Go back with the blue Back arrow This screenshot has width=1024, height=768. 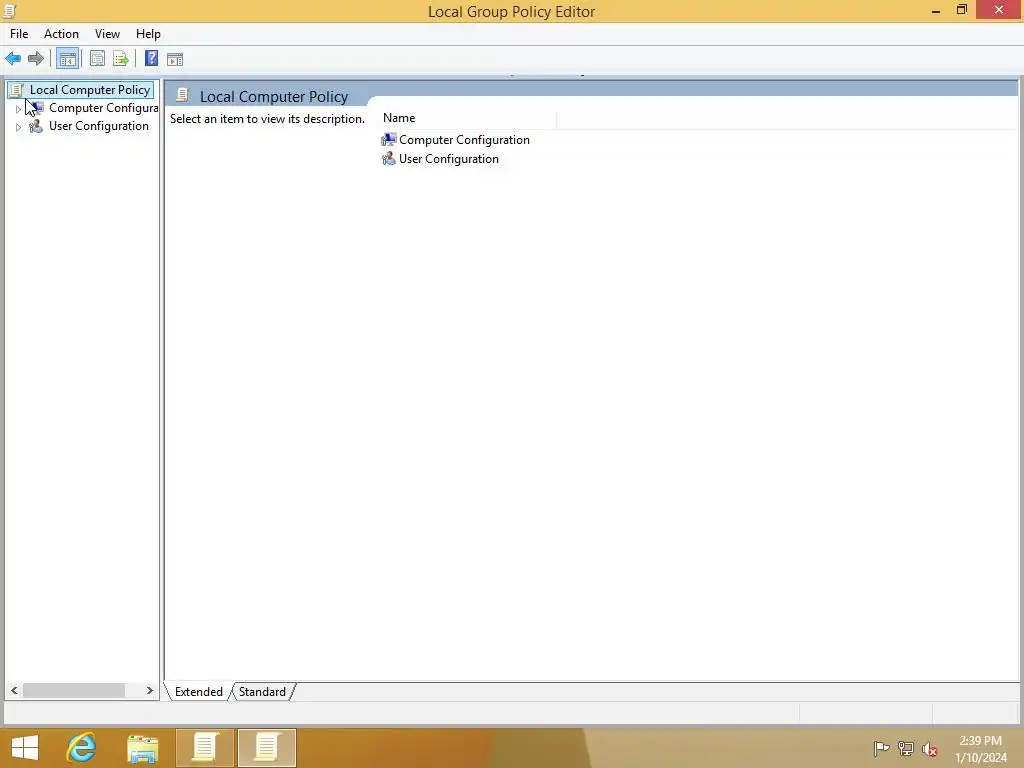(13, 59)
